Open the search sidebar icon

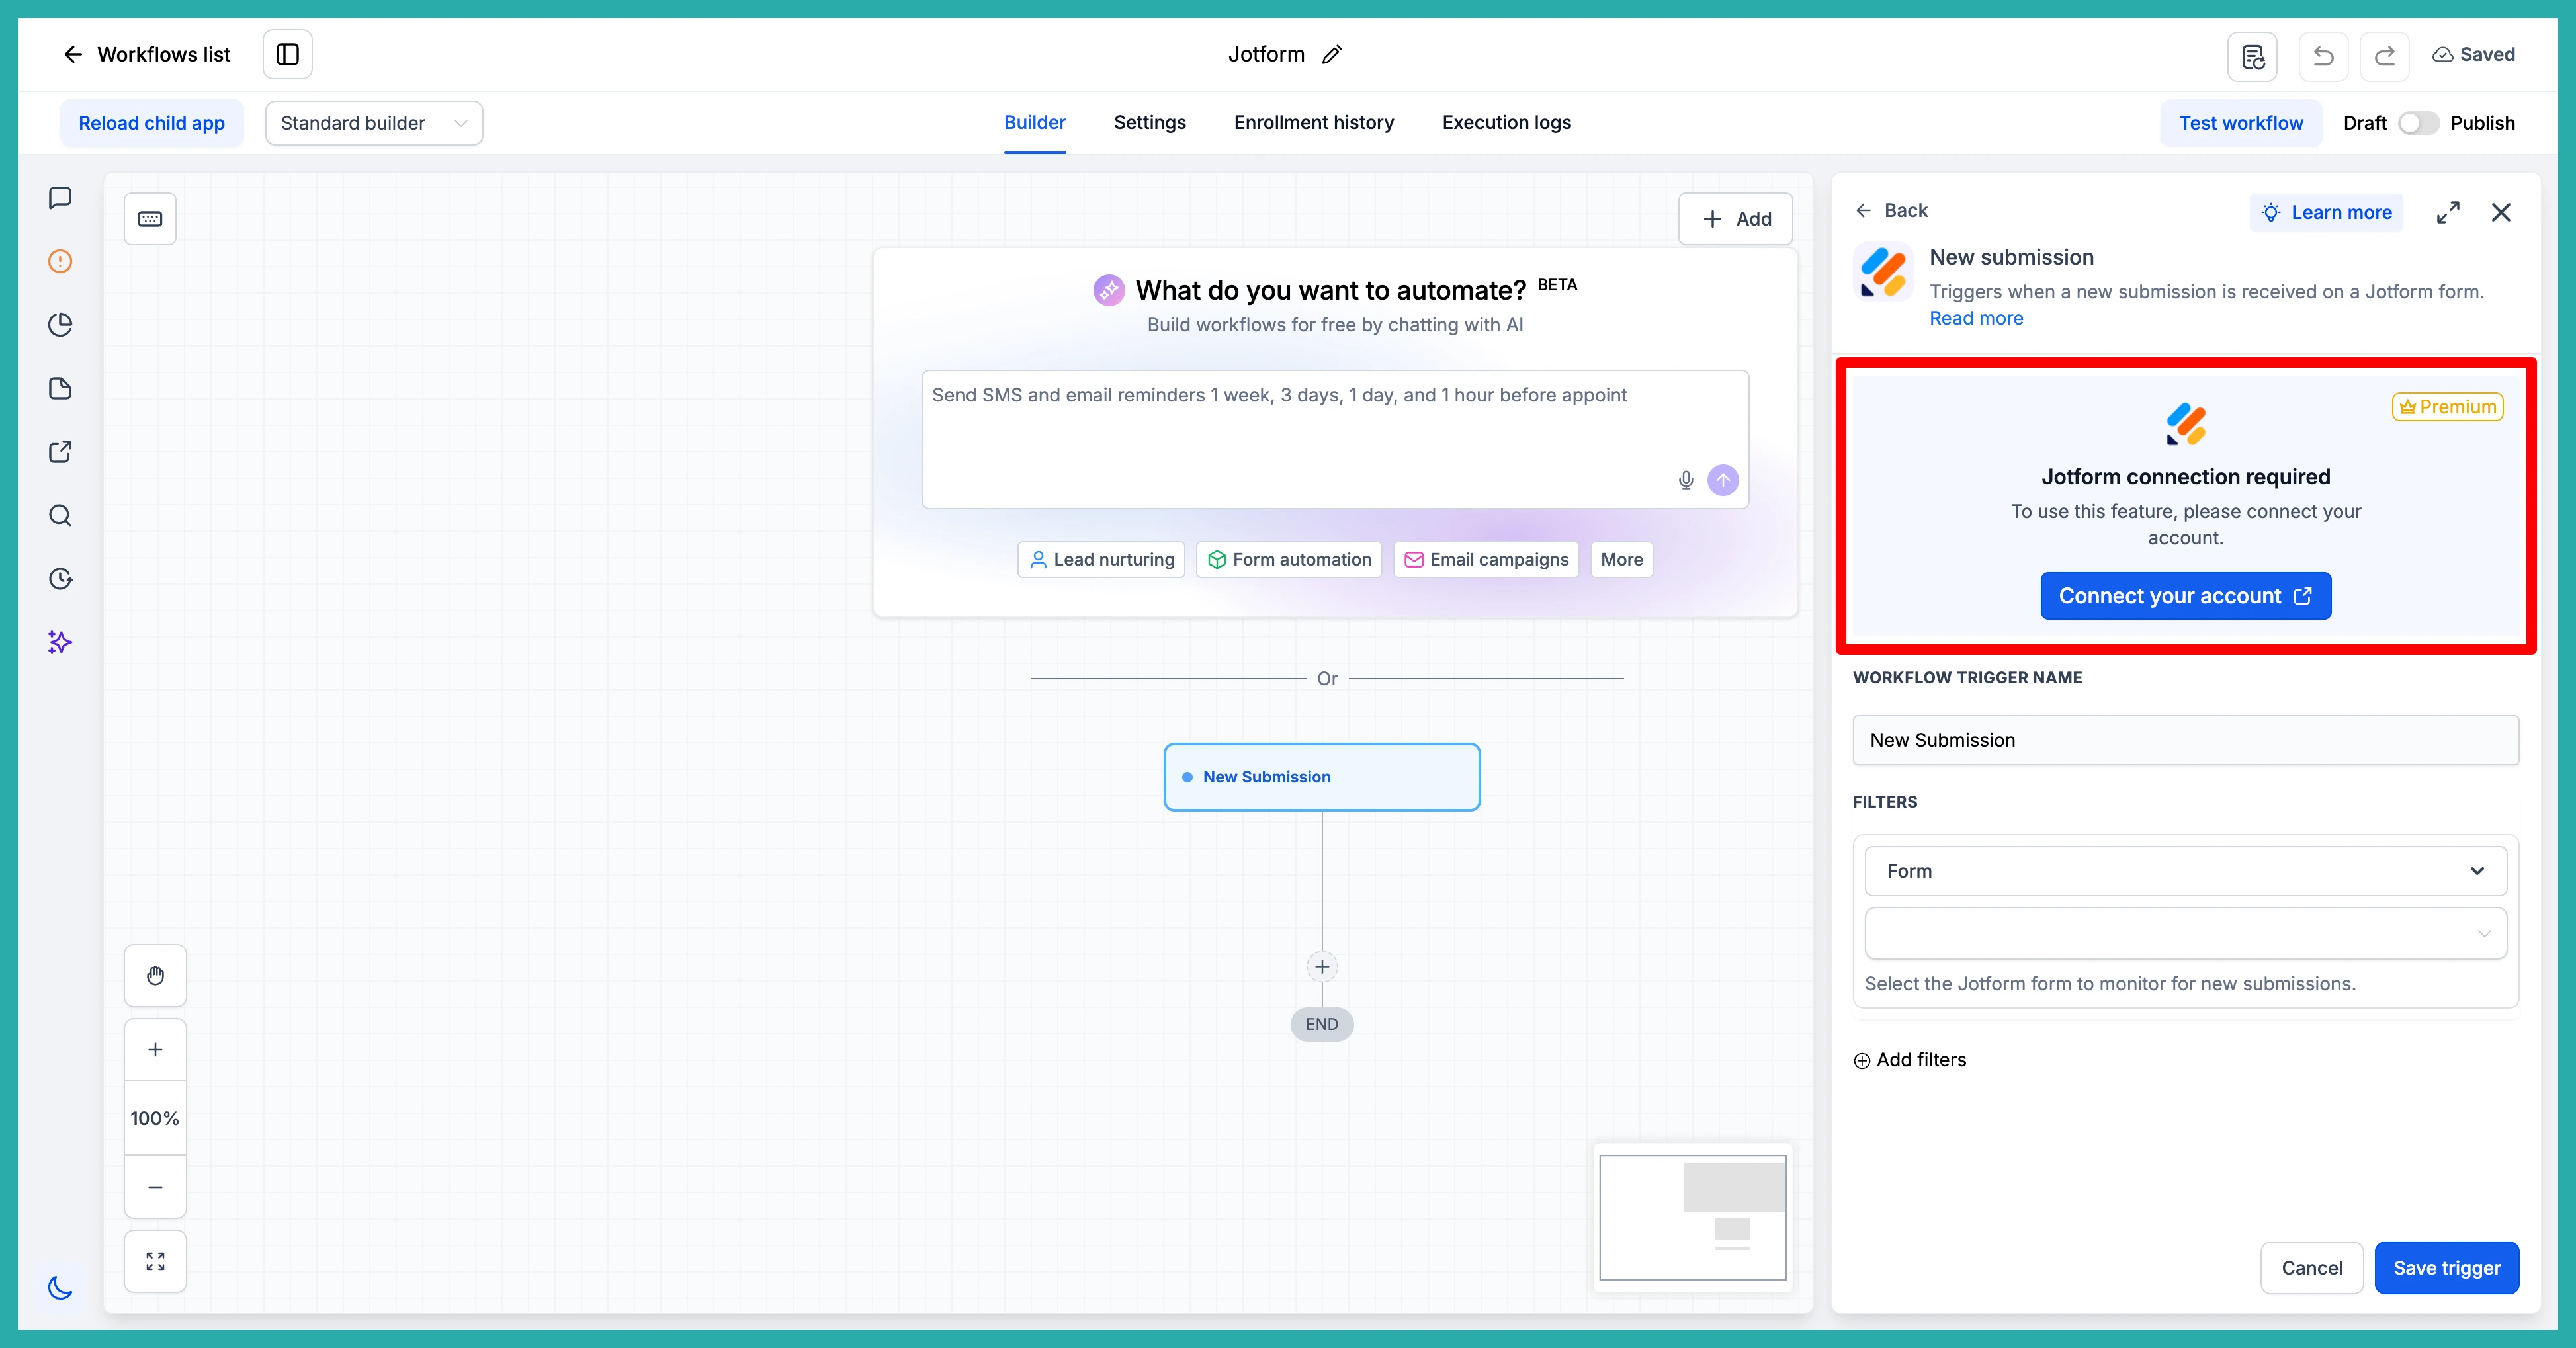pos(60,515)
